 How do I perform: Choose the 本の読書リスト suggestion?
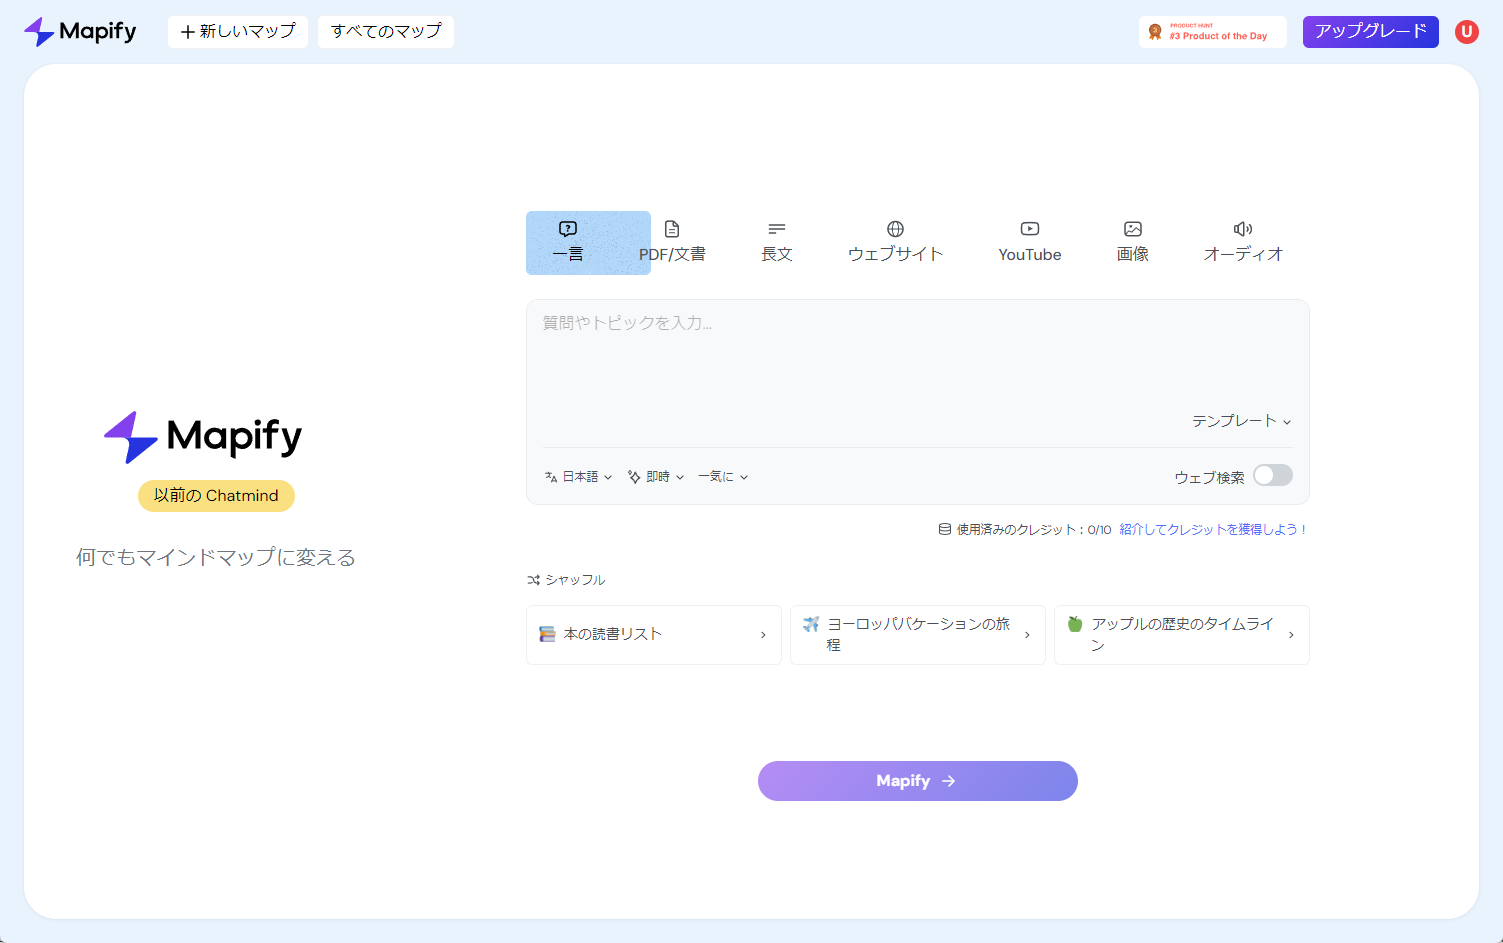click(654, 635)
